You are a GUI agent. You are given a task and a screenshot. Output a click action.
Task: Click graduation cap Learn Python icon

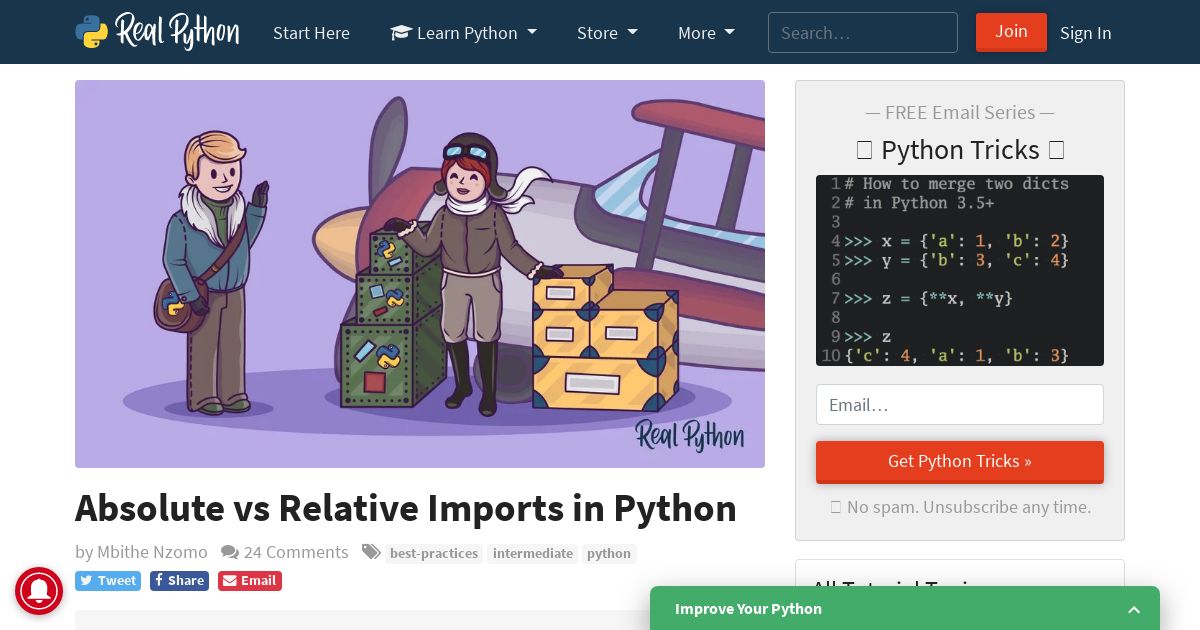pyautogui.click(x=401, y=33)
